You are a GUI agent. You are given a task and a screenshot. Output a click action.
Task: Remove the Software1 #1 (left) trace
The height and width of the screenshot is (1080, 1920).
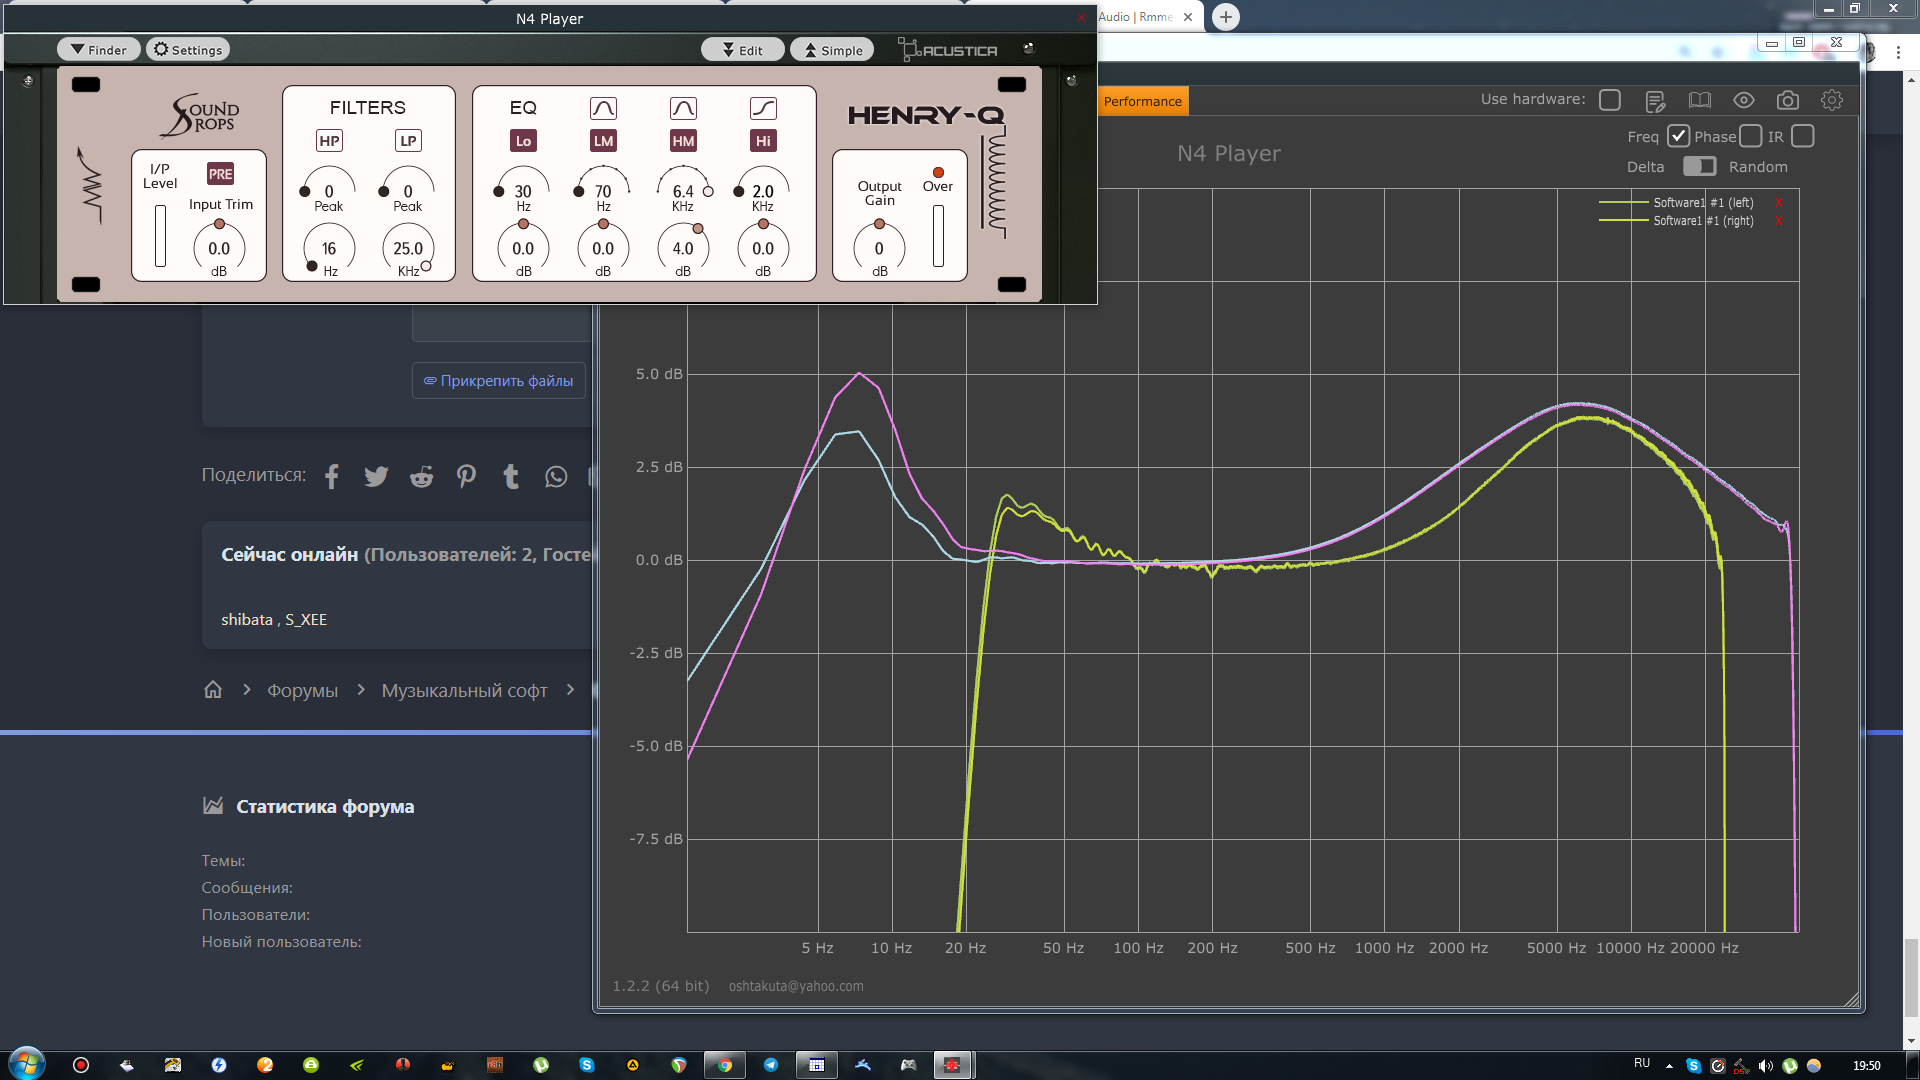tap(1778, 203)
